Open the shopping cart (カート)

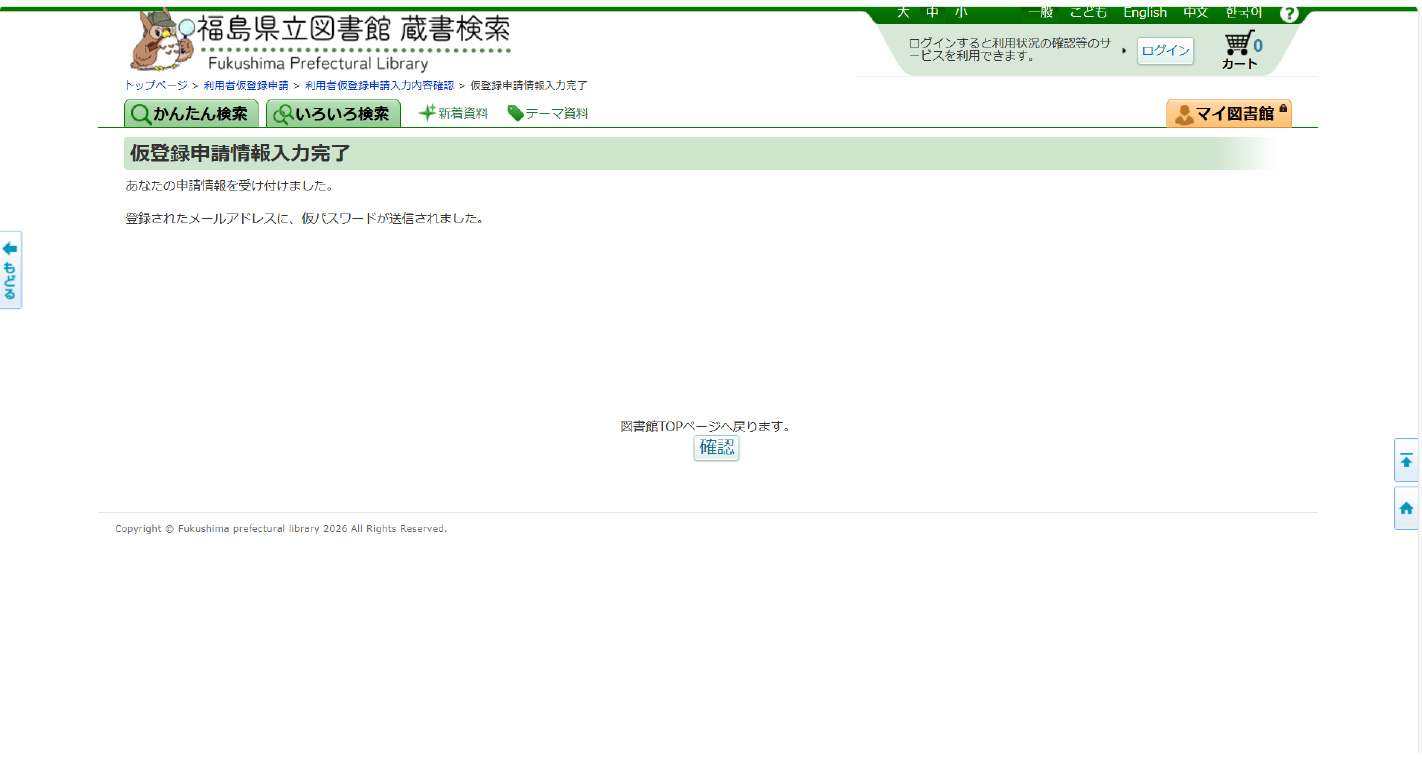(x=1241, y=50)
